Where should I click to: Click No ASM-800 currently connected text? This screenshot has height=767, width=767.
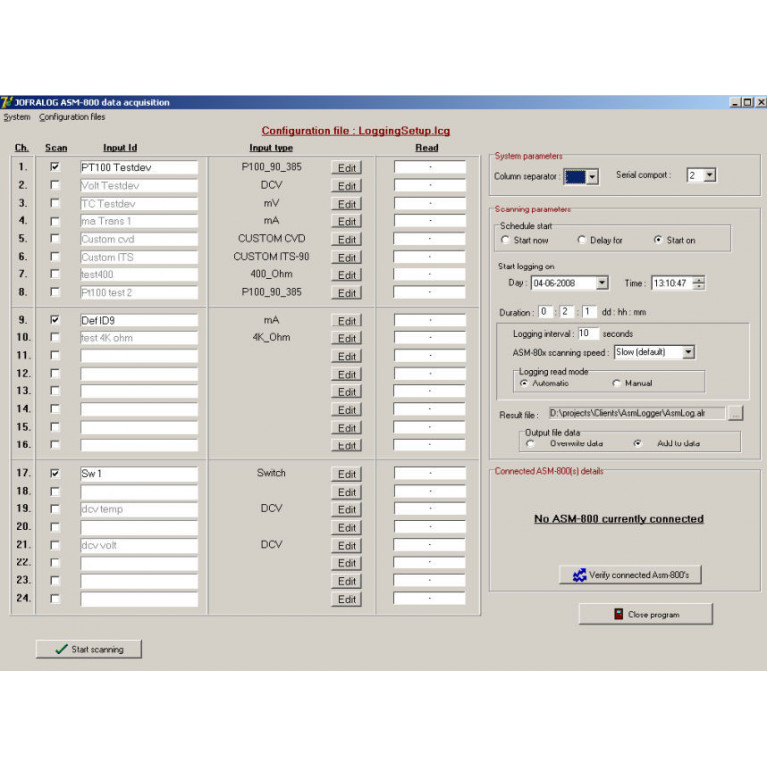[x=618, y=519]
